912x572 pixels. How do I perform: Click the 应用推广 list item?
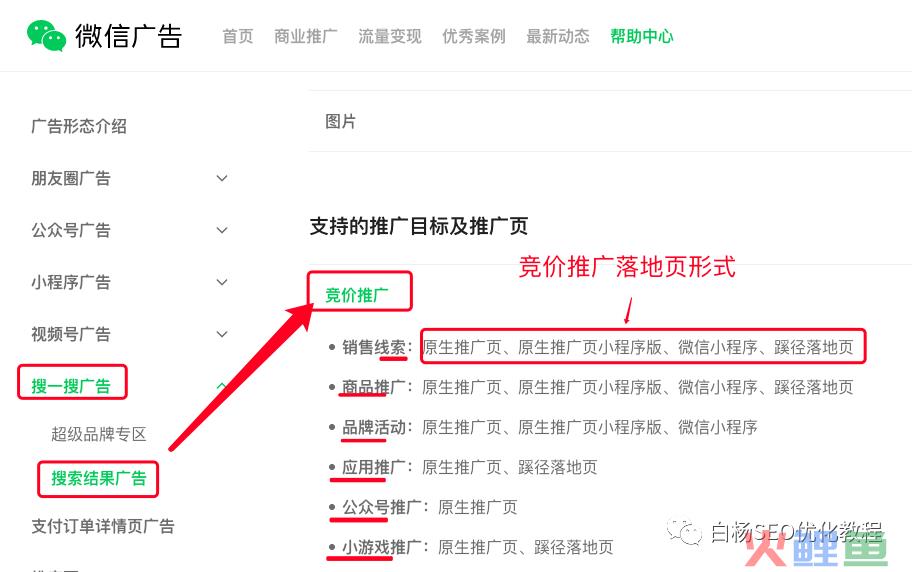pyautogui.click(x=463, y=467)
